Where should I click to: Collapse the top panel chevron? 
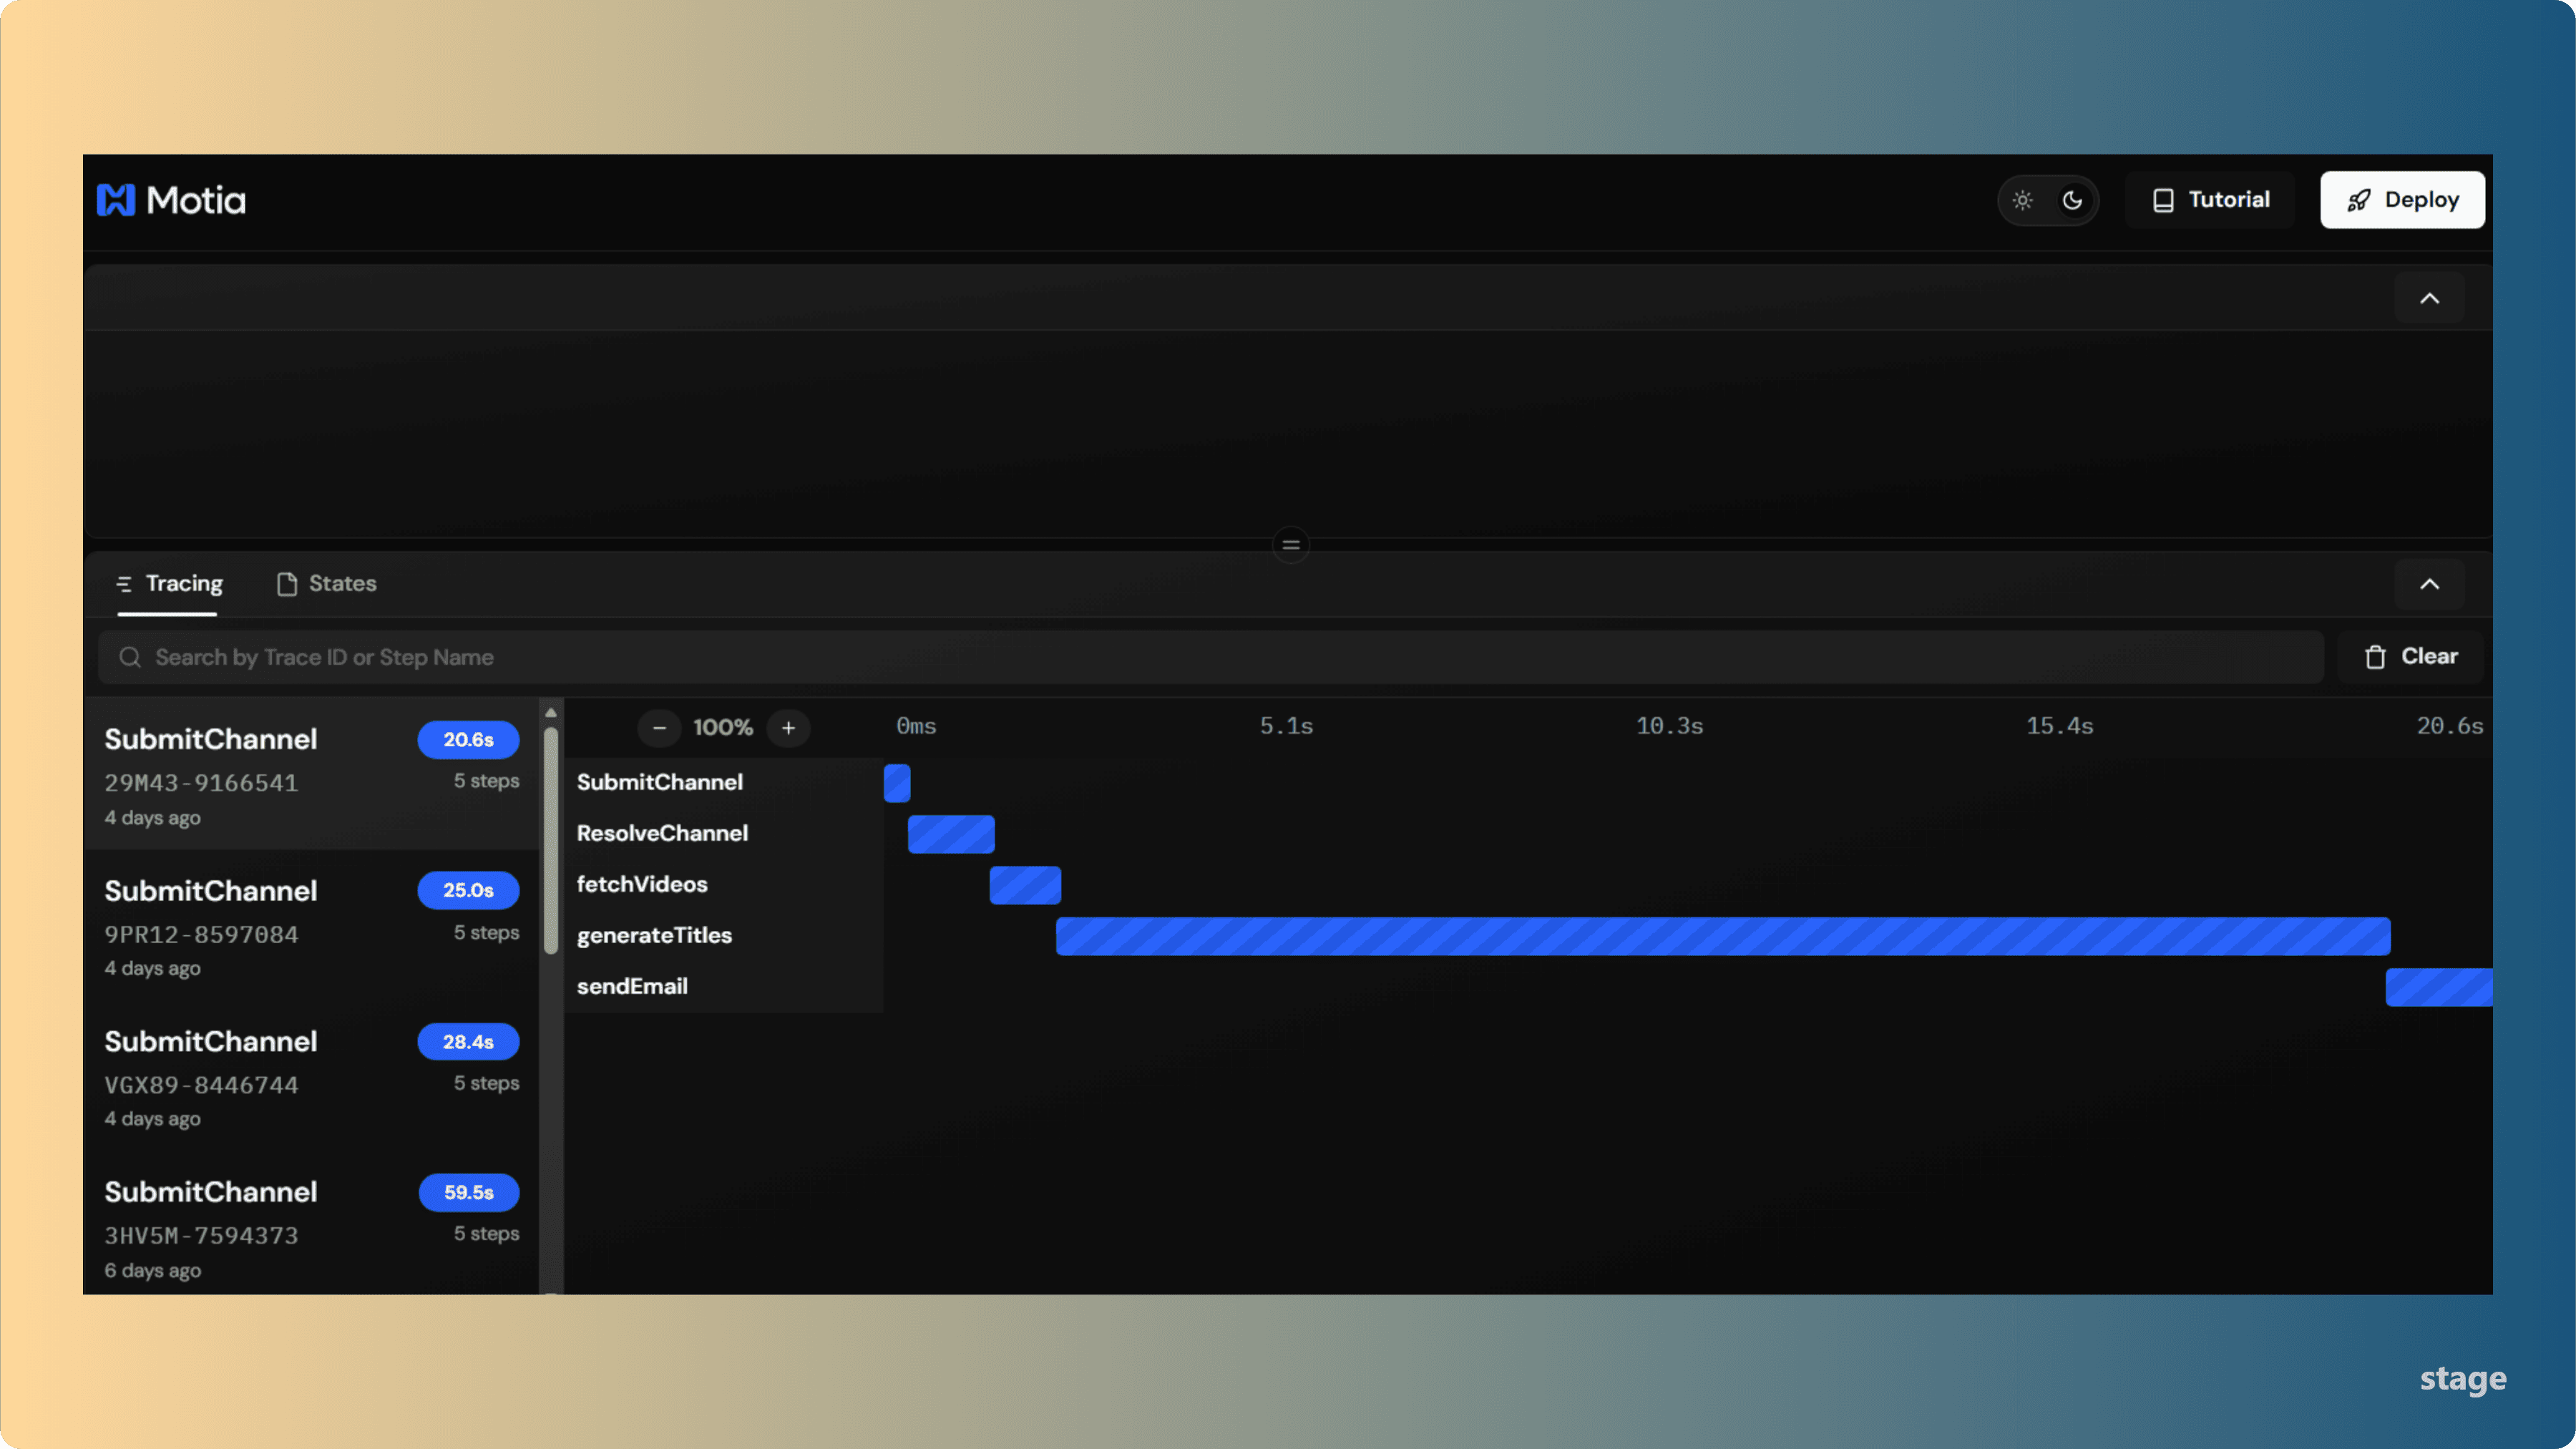(2429, 298)
